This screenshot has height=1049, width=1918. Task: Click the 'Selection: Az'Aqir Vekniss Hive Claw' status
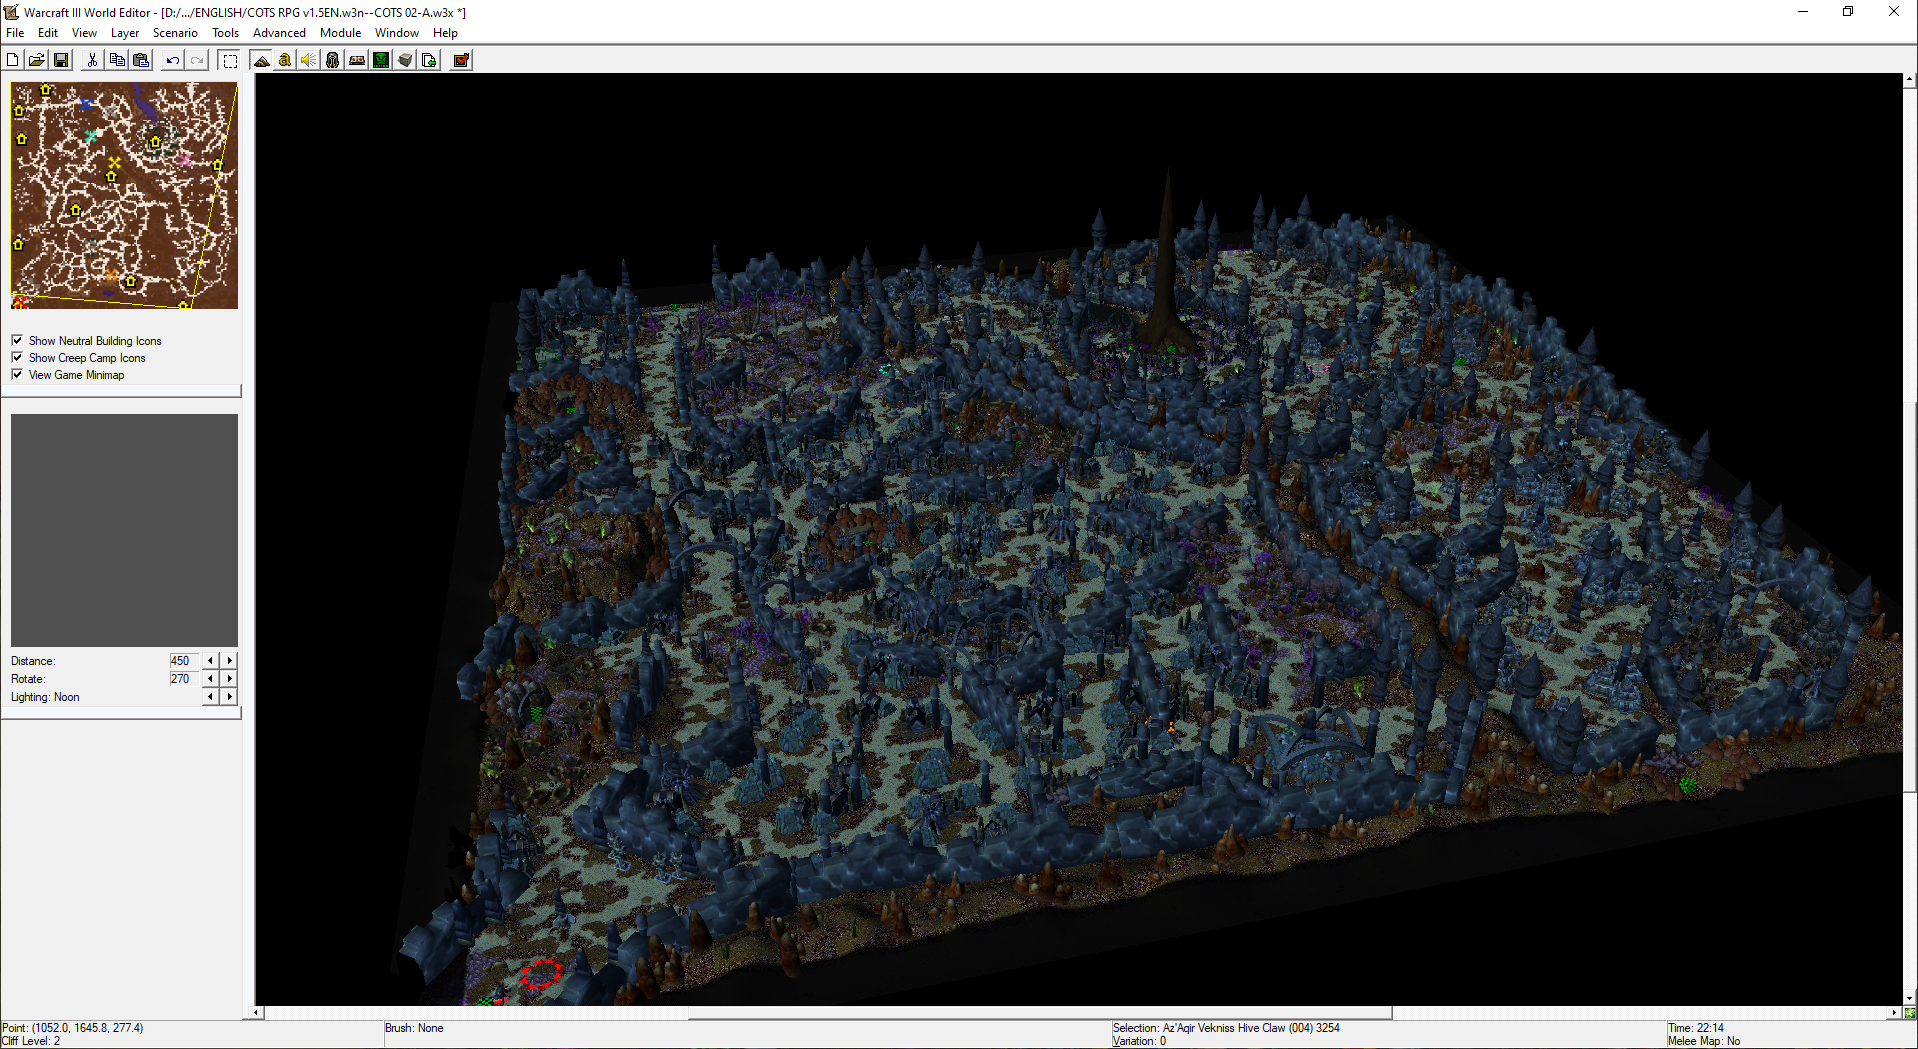(x=1226, y=1028)
